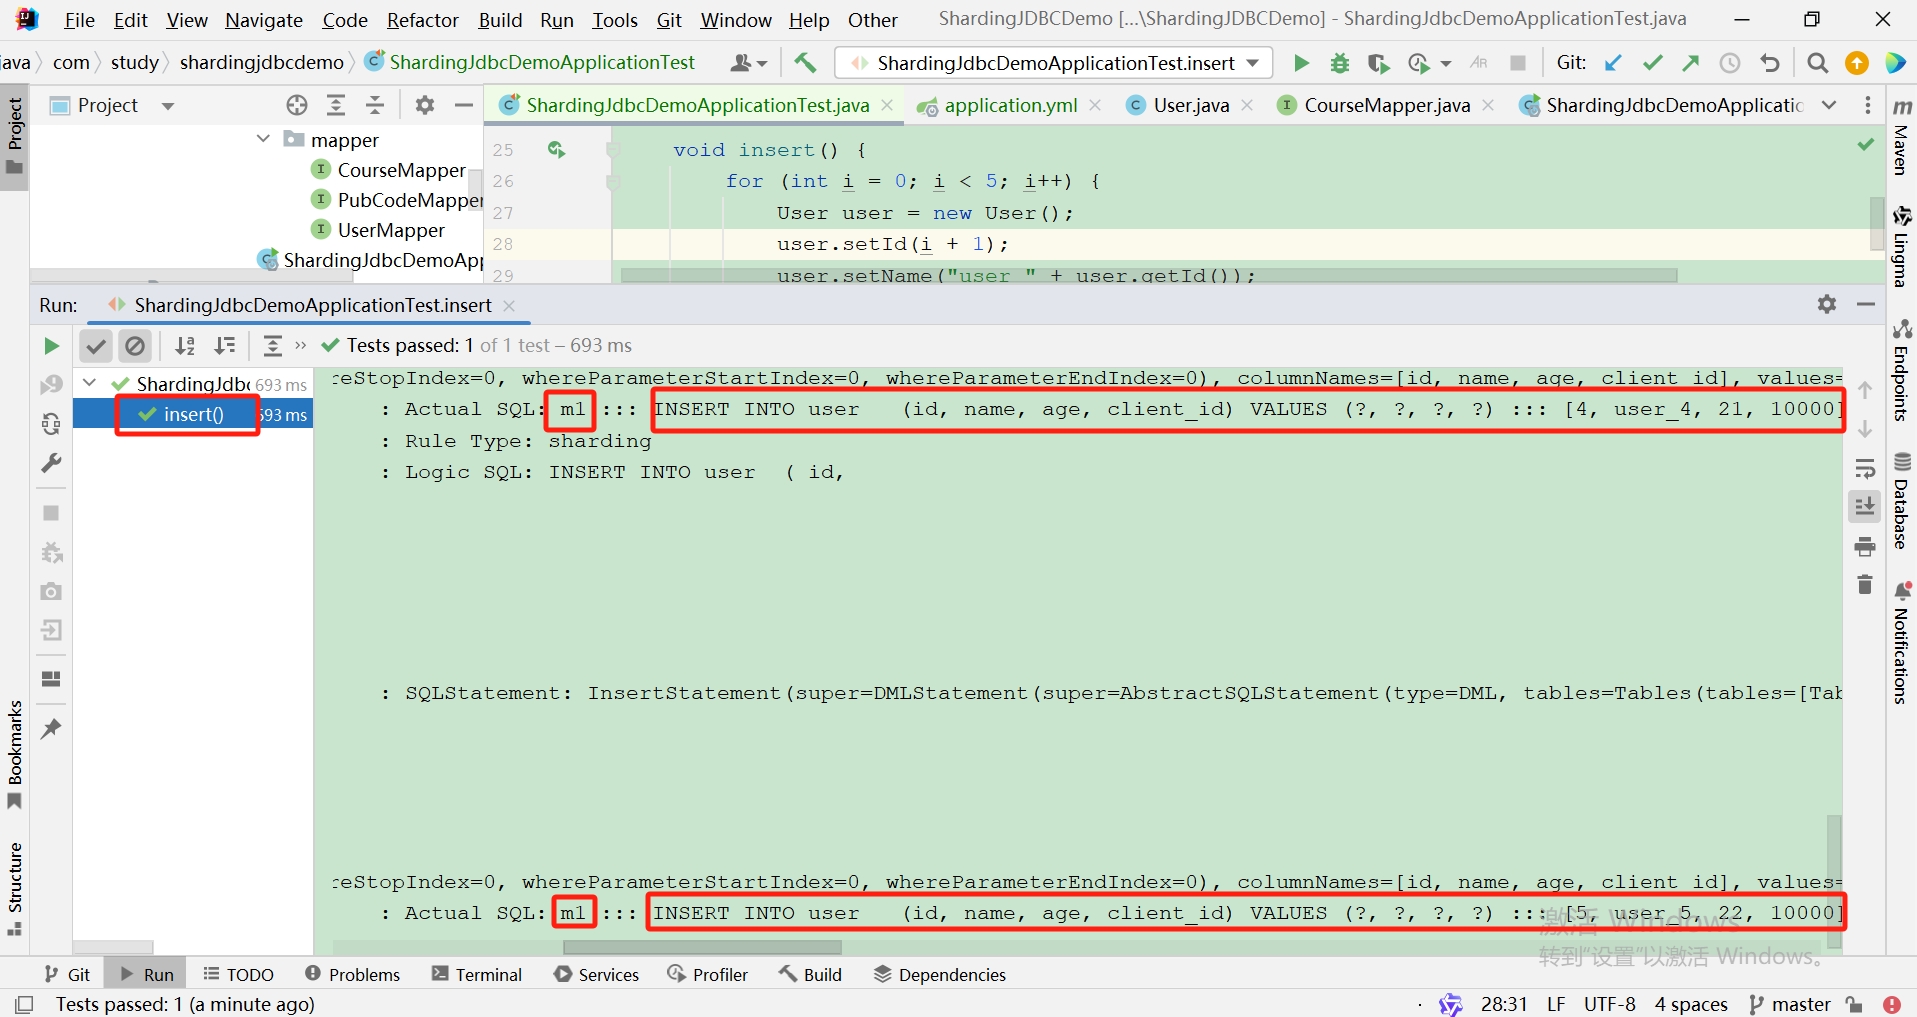Open the Refactor menu
1917x1017 pixels.
pyautogui.click(x=422, y=20)
